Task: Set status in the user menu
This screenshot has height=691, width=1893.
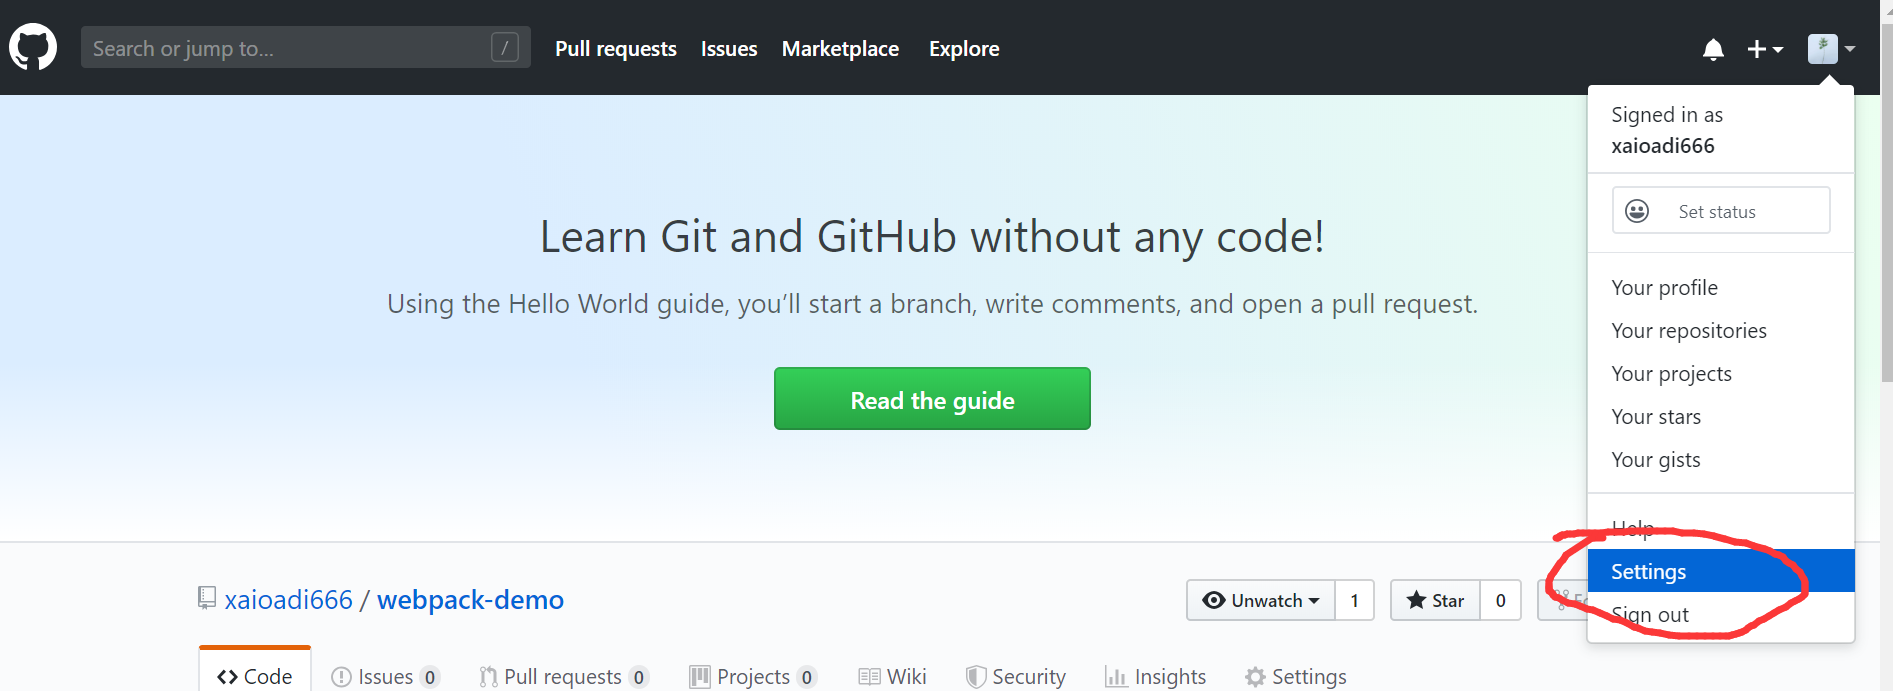Action: [x=1721, y=210]
